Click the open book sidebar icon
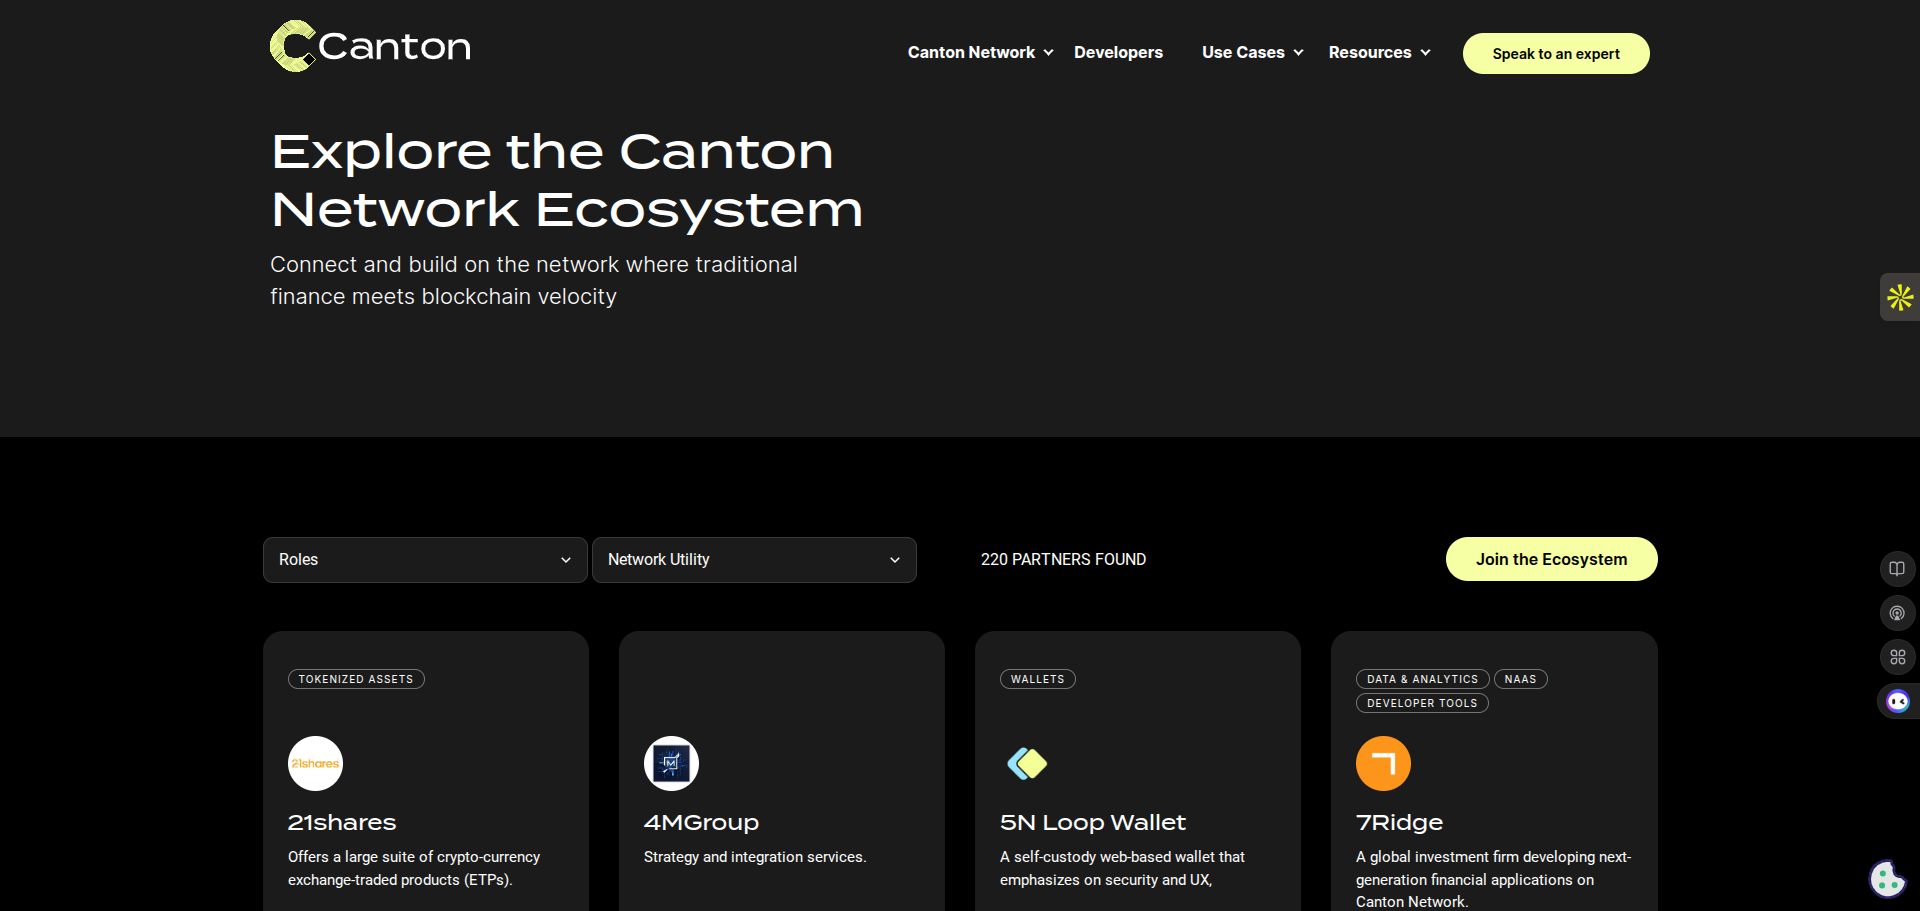Image resolution: width=1920 pixels, height=911 pixels. [1897, 569]
